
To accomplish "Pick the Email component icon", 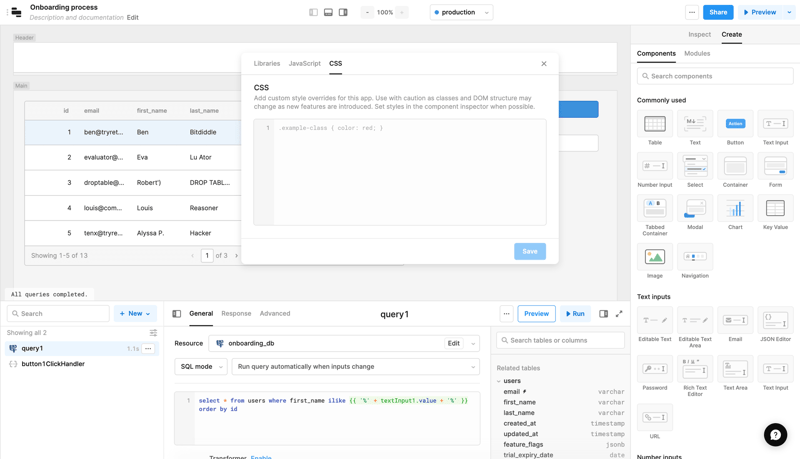I will coord(735,320).
